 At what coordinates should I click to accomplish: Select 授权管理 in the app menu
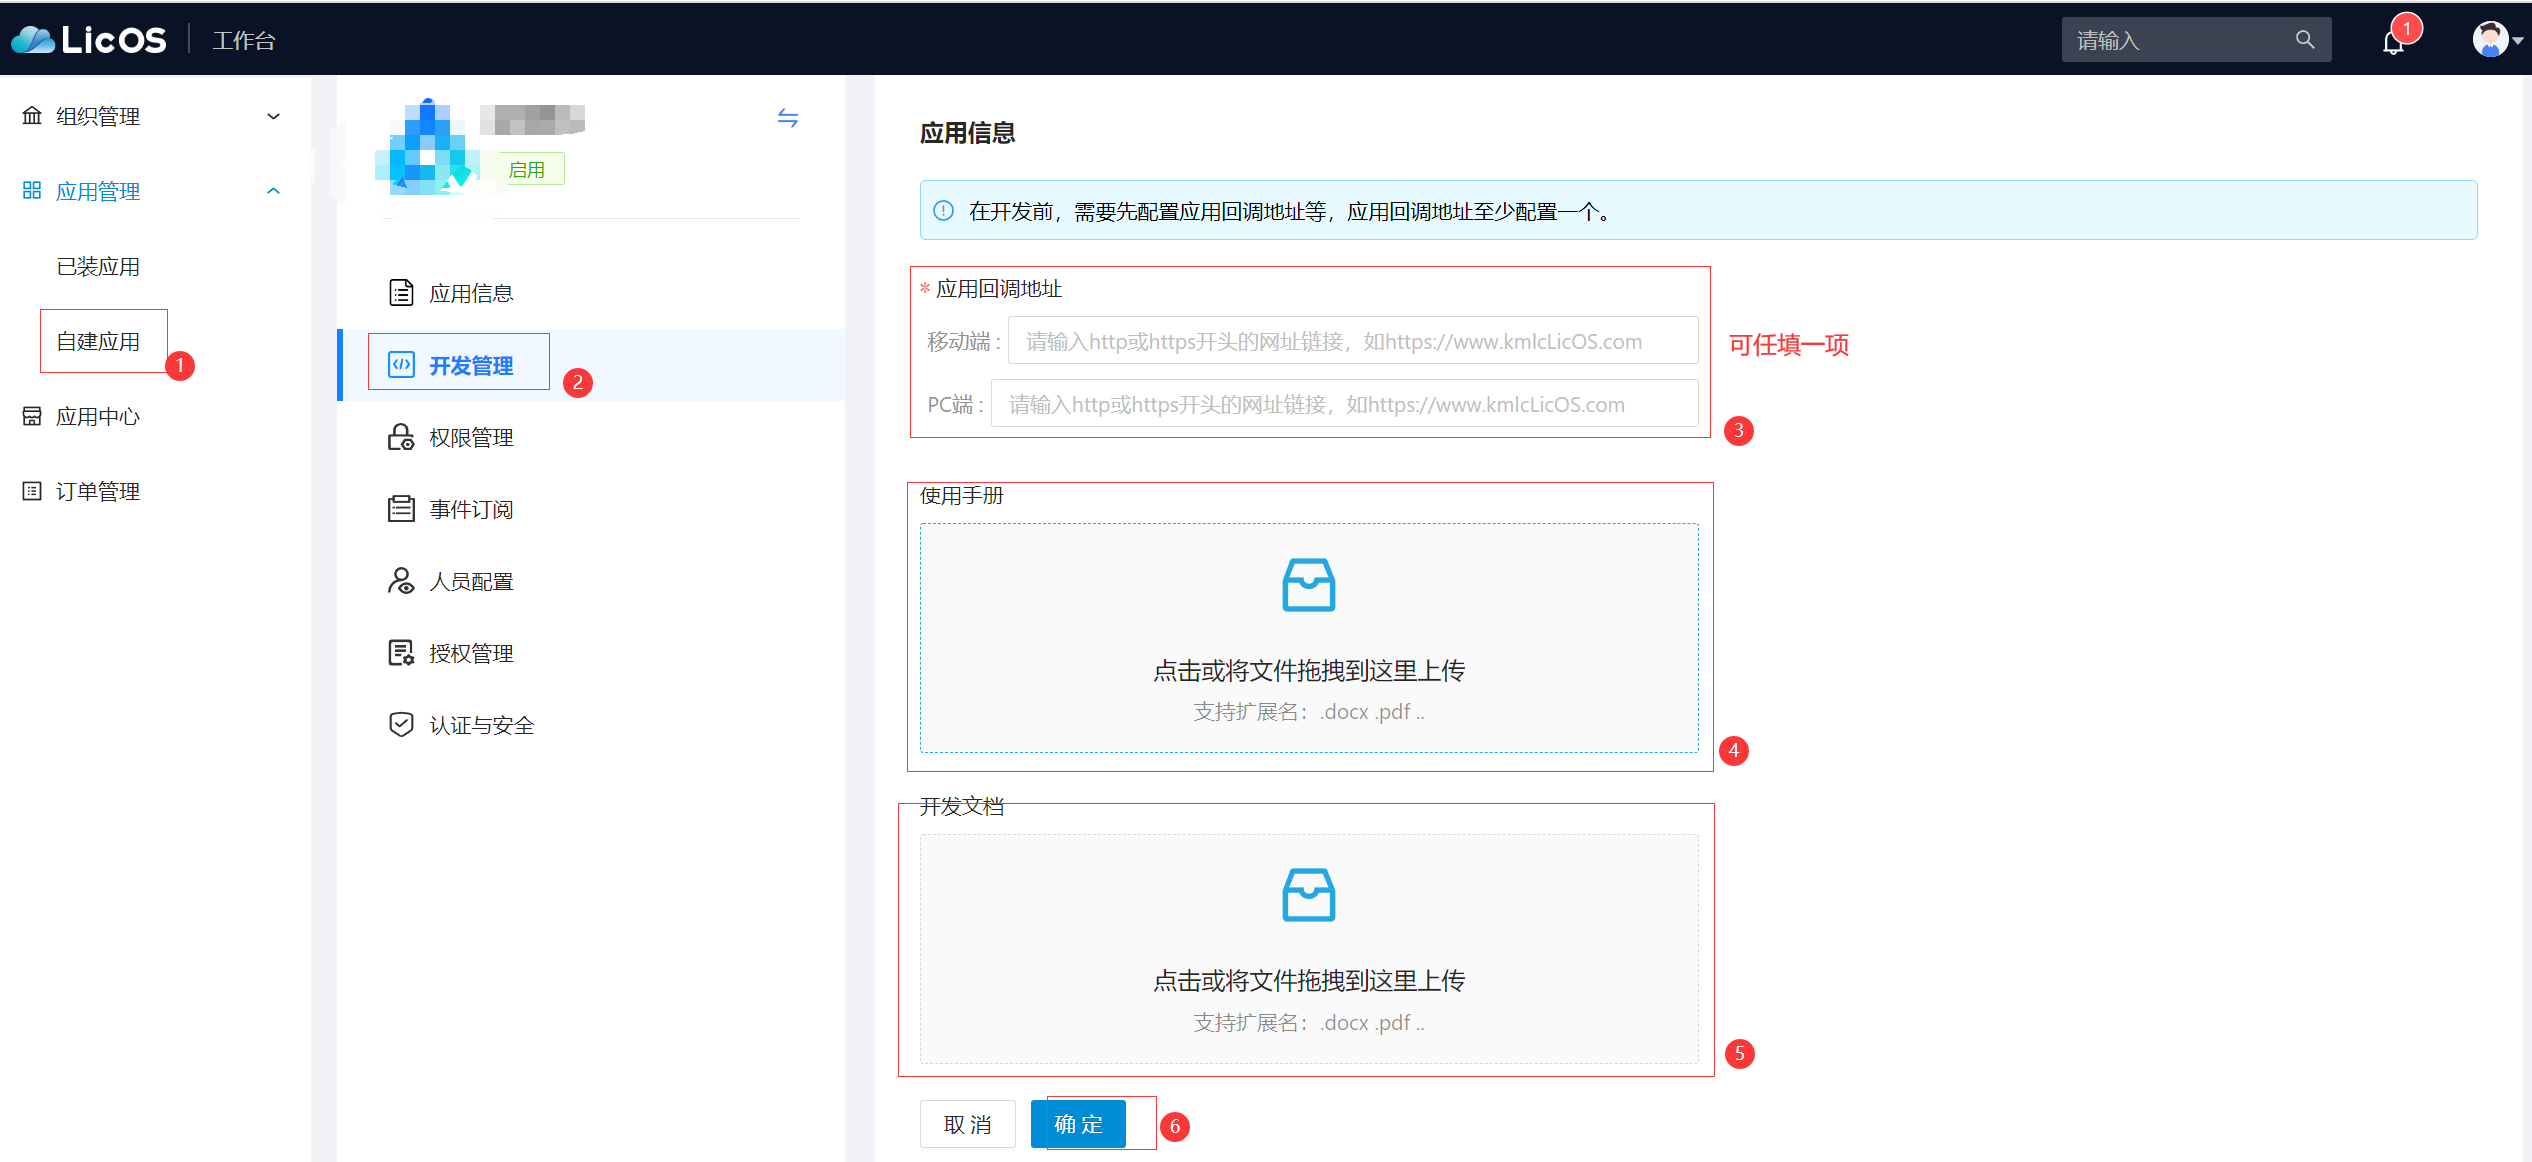pyautogui.click(x=591, y=653)
